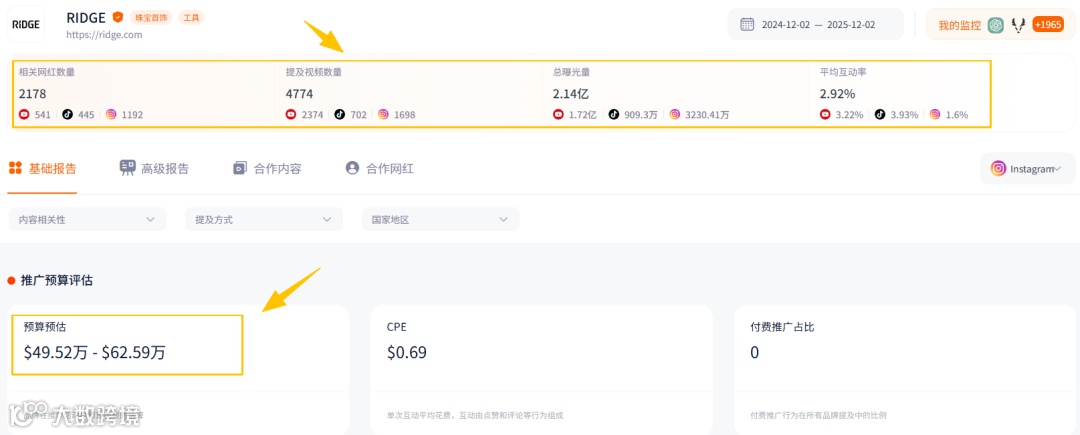Click the YouTube icon next to 1.72亿
This screenshot has height=435, width=1080.
(558, 115)
